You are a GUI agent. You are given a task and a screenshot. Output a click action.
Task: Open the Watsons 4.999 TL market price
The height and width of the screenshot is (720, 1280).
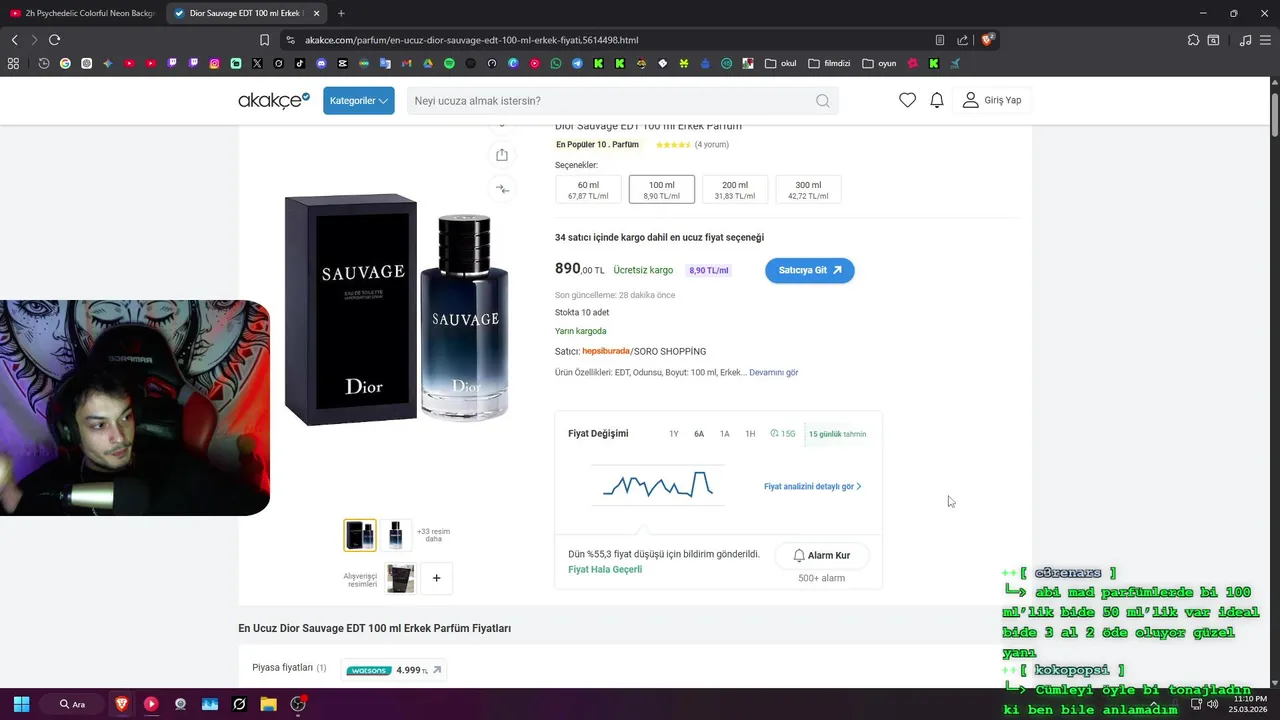click(x=394, y=670)
